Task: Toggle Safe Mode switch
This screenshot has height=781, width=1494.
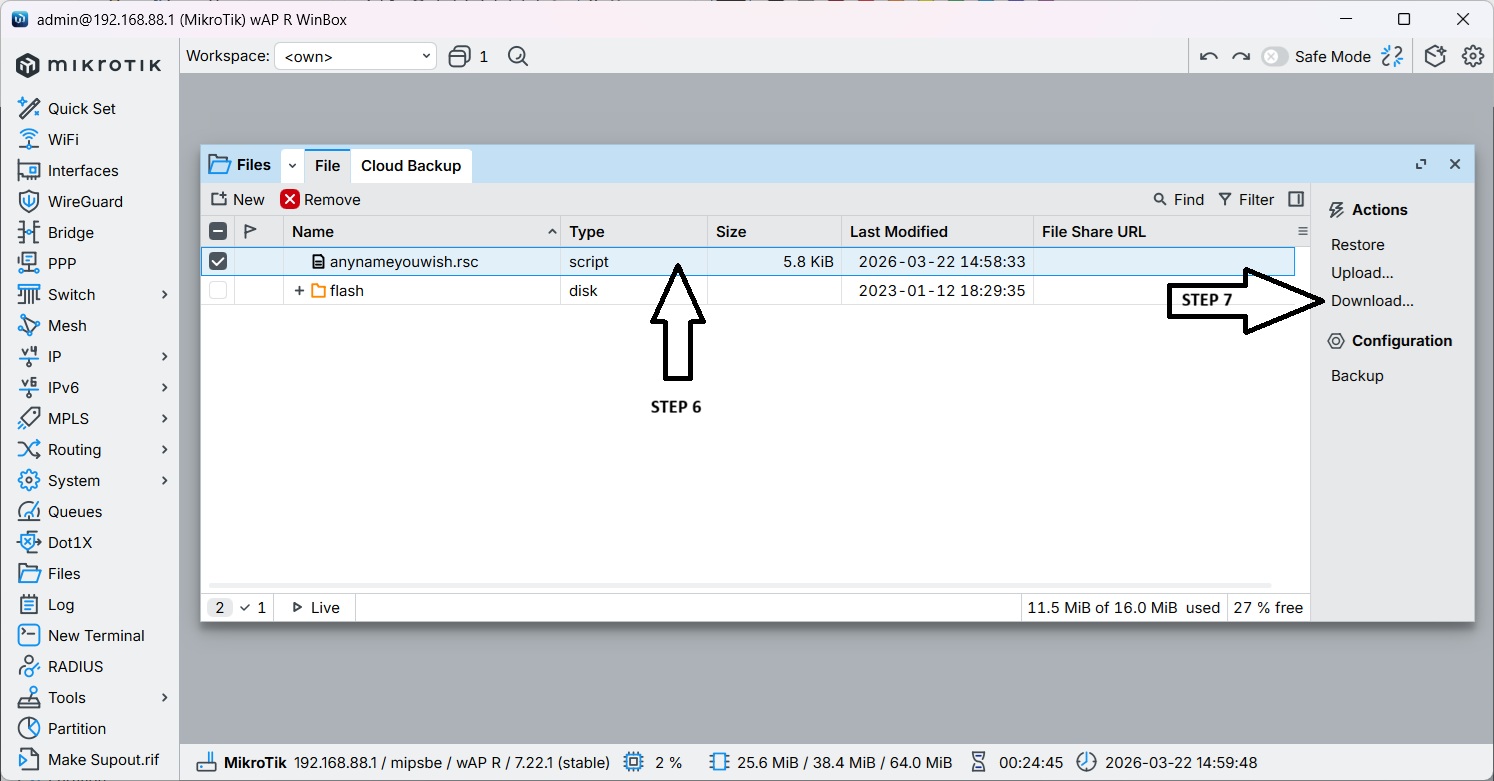Action: tap(1274, 57)
